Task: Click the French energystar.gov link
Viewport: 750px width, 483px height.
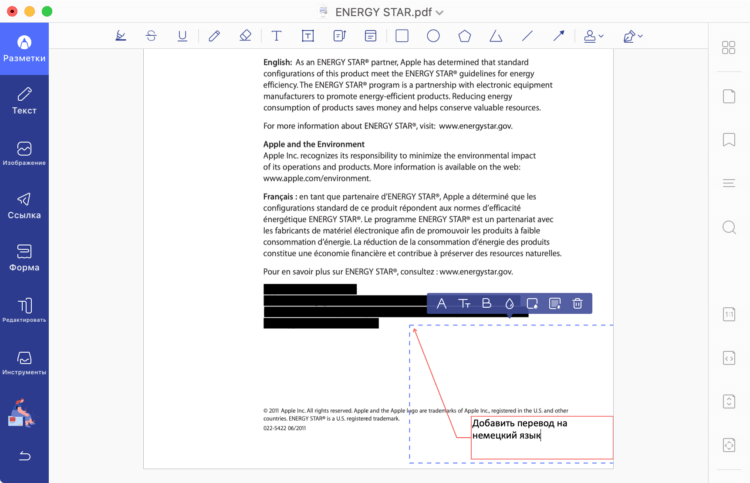Action: 476,272
